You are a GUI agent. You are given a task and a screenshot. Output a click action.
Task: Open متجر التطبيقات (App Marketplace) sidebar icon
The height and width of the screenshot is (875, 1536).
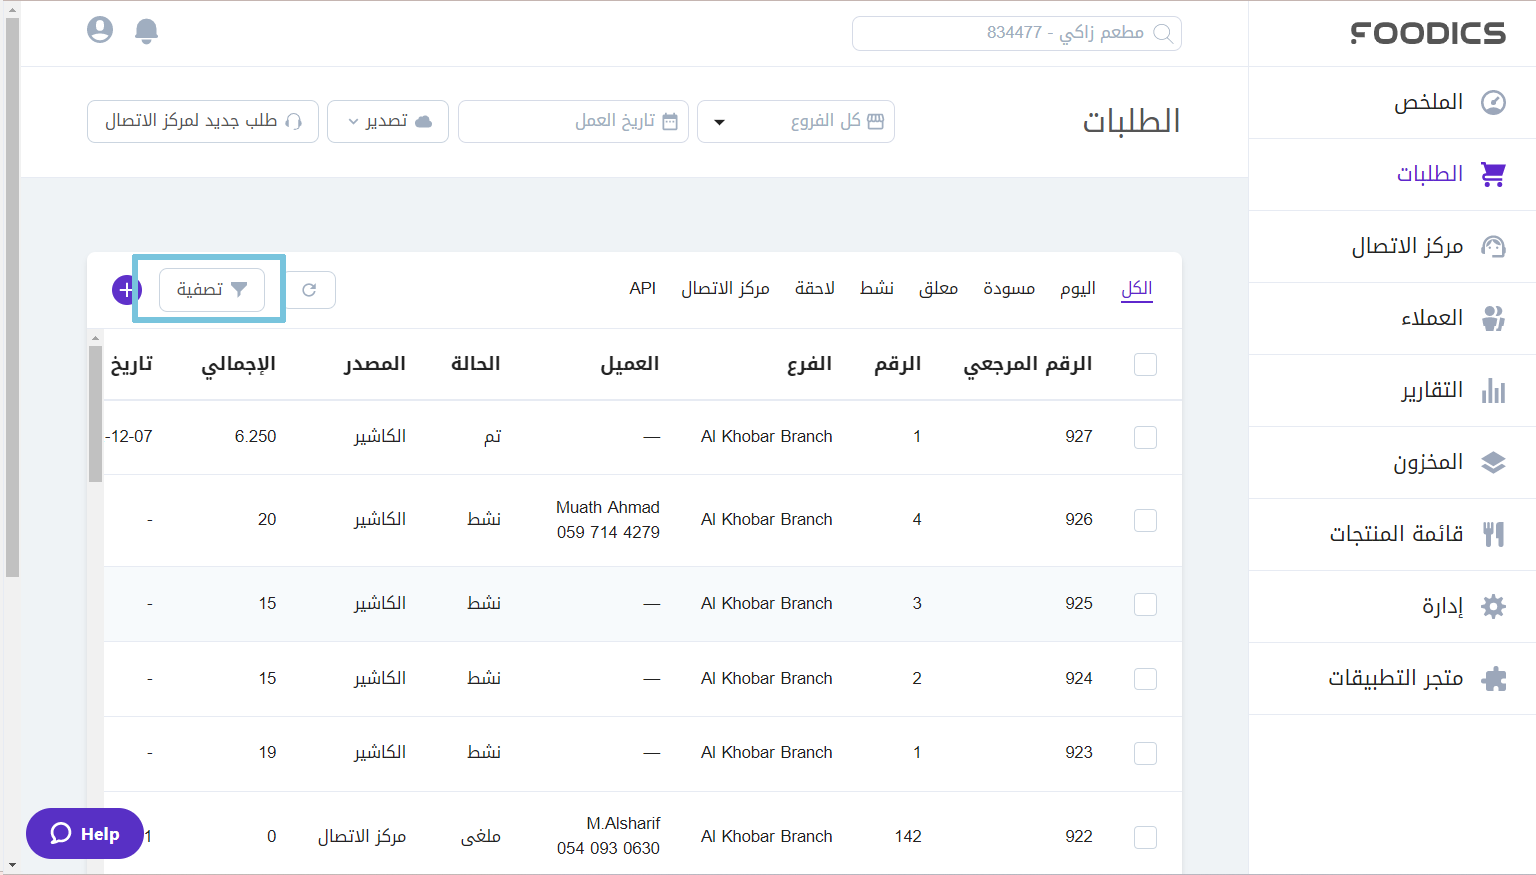coord(1494,678)
